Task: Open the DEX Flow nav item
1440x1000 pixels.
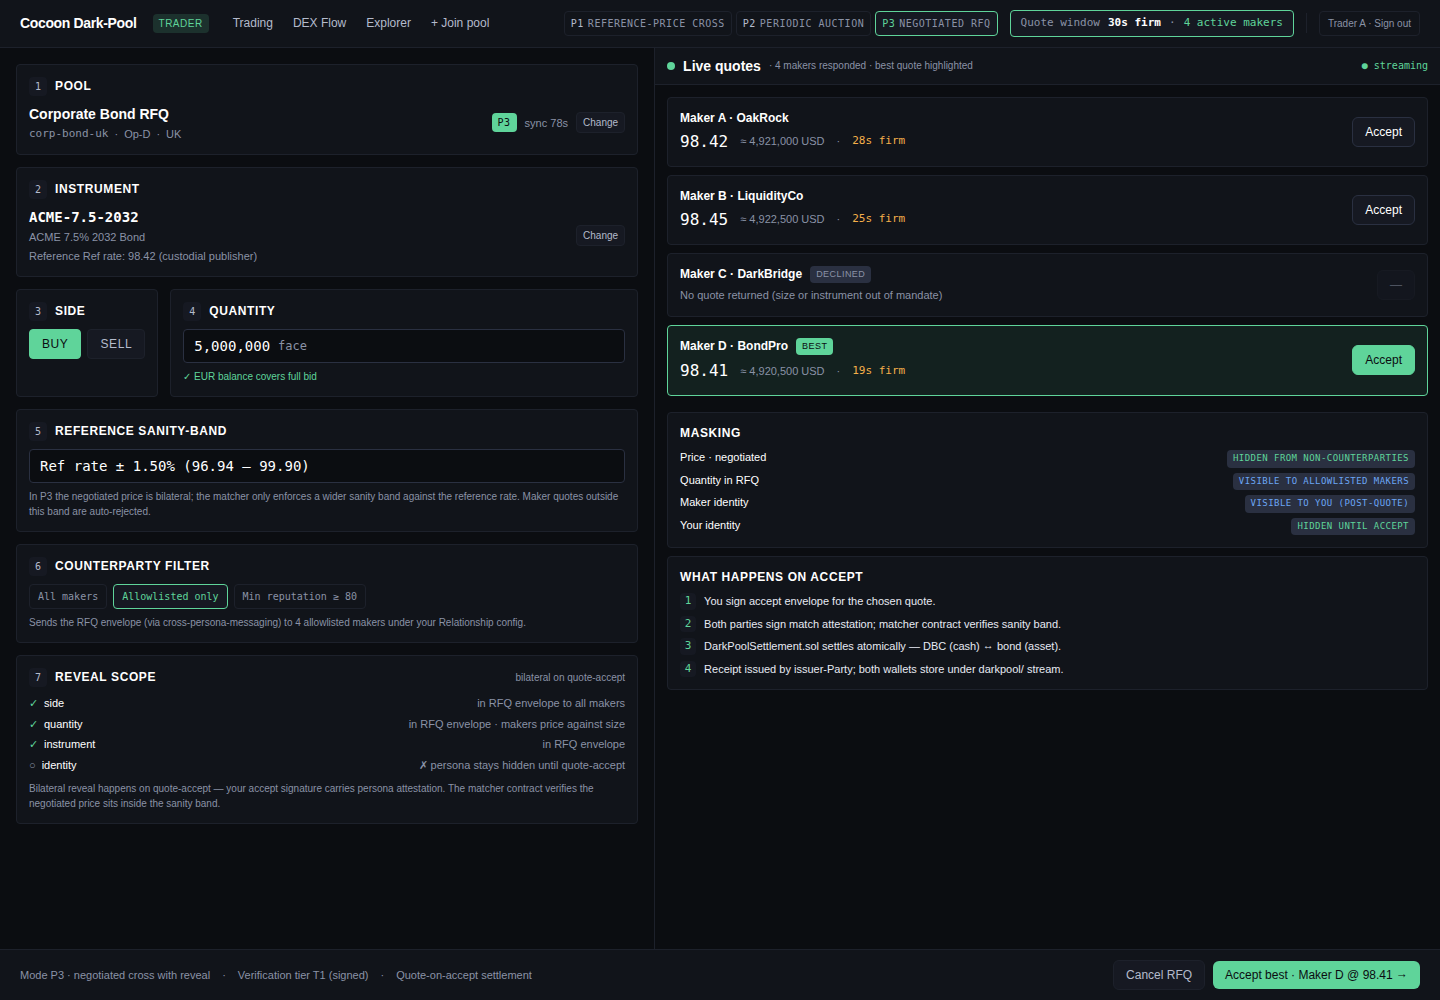Action: [x=319, y=23]
